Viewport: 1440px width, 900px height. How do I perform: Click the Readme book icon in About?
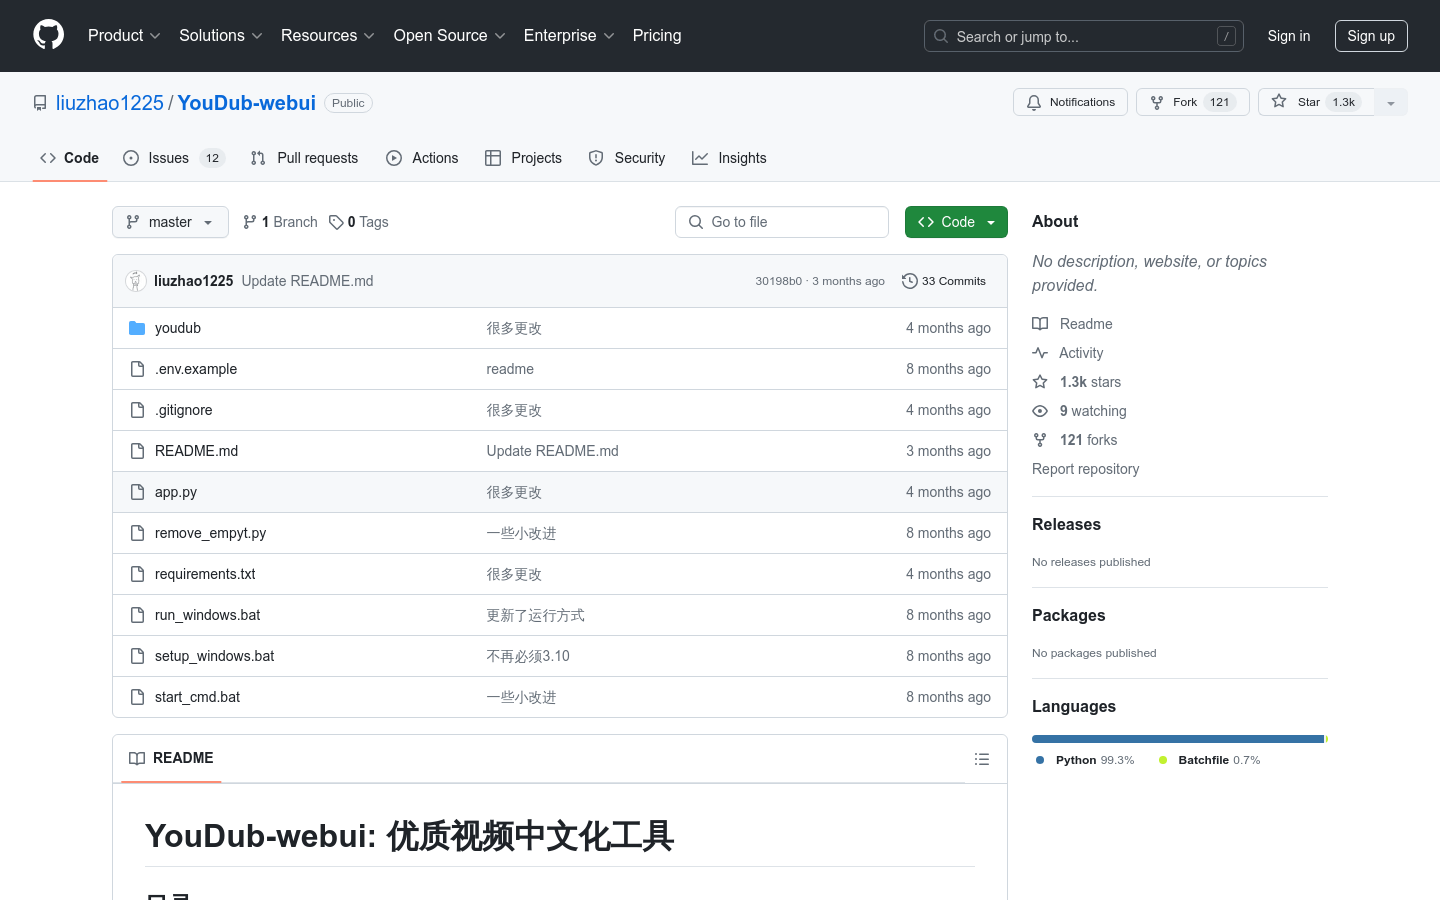tap(1040, 324)
